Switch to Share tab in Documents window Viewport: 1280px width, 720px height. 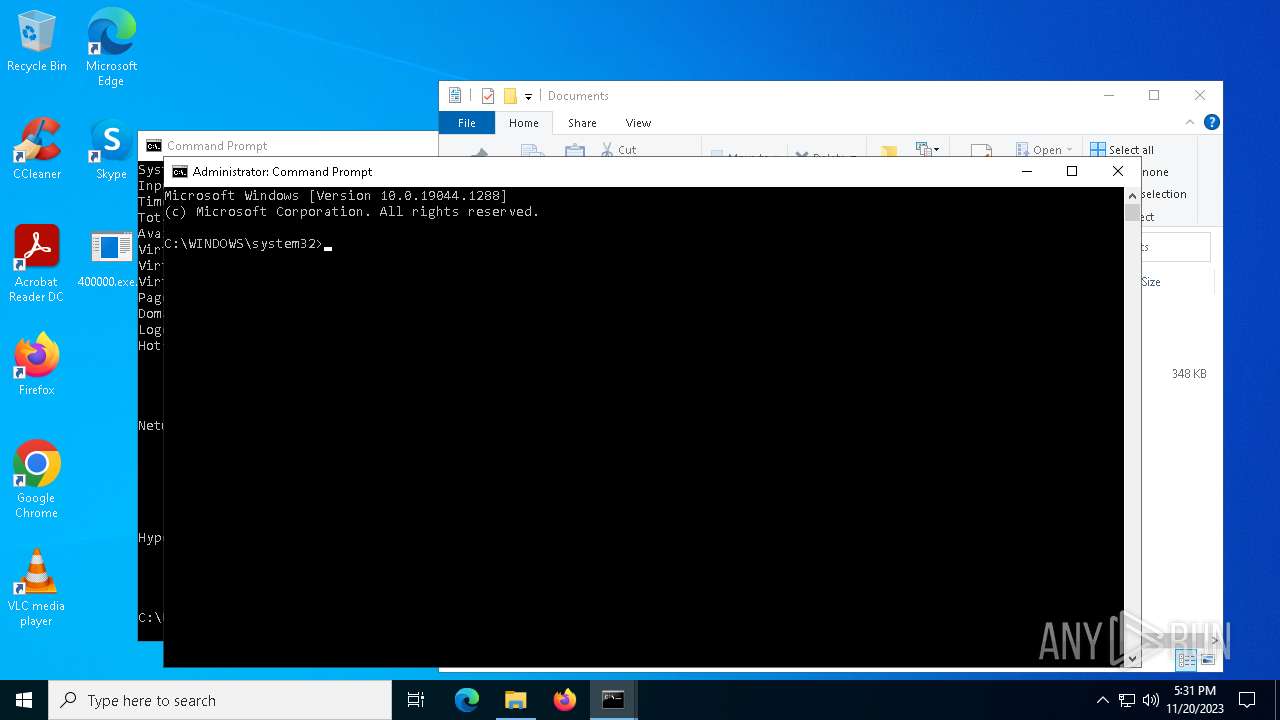pos(582,123)
